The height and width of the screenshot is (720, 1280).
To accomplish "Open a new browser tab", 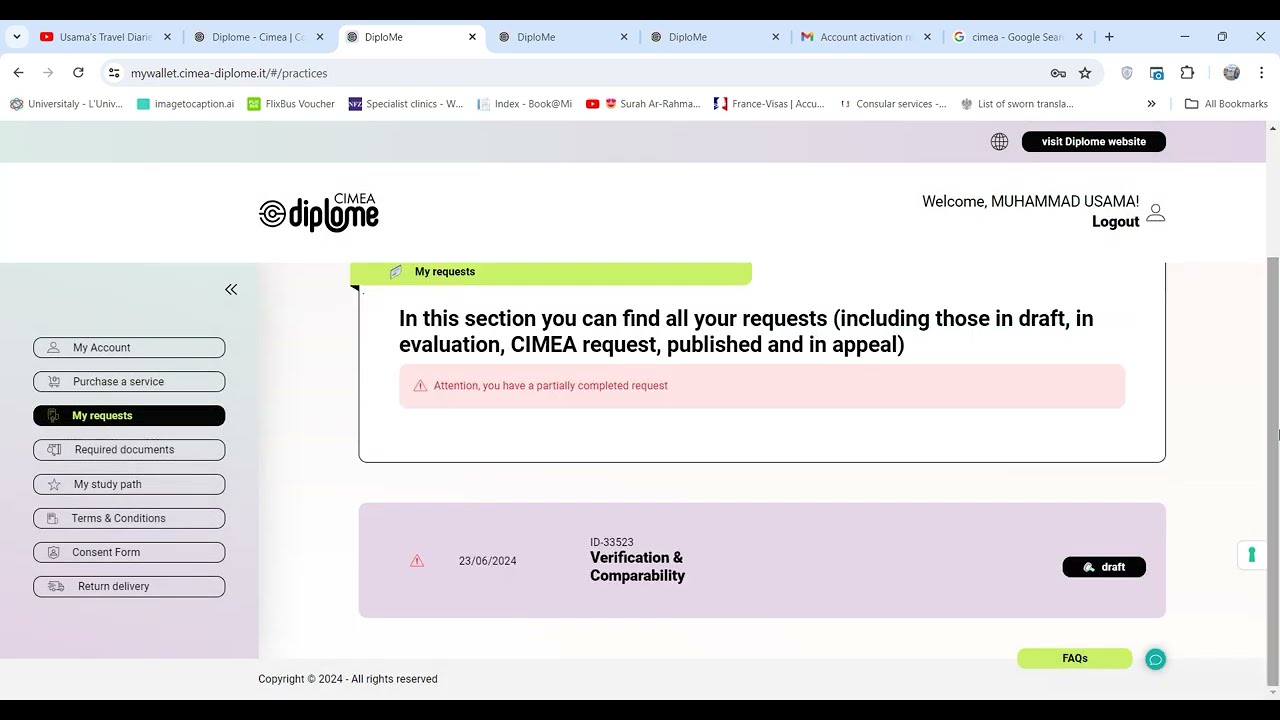I will click(1109, 37).
